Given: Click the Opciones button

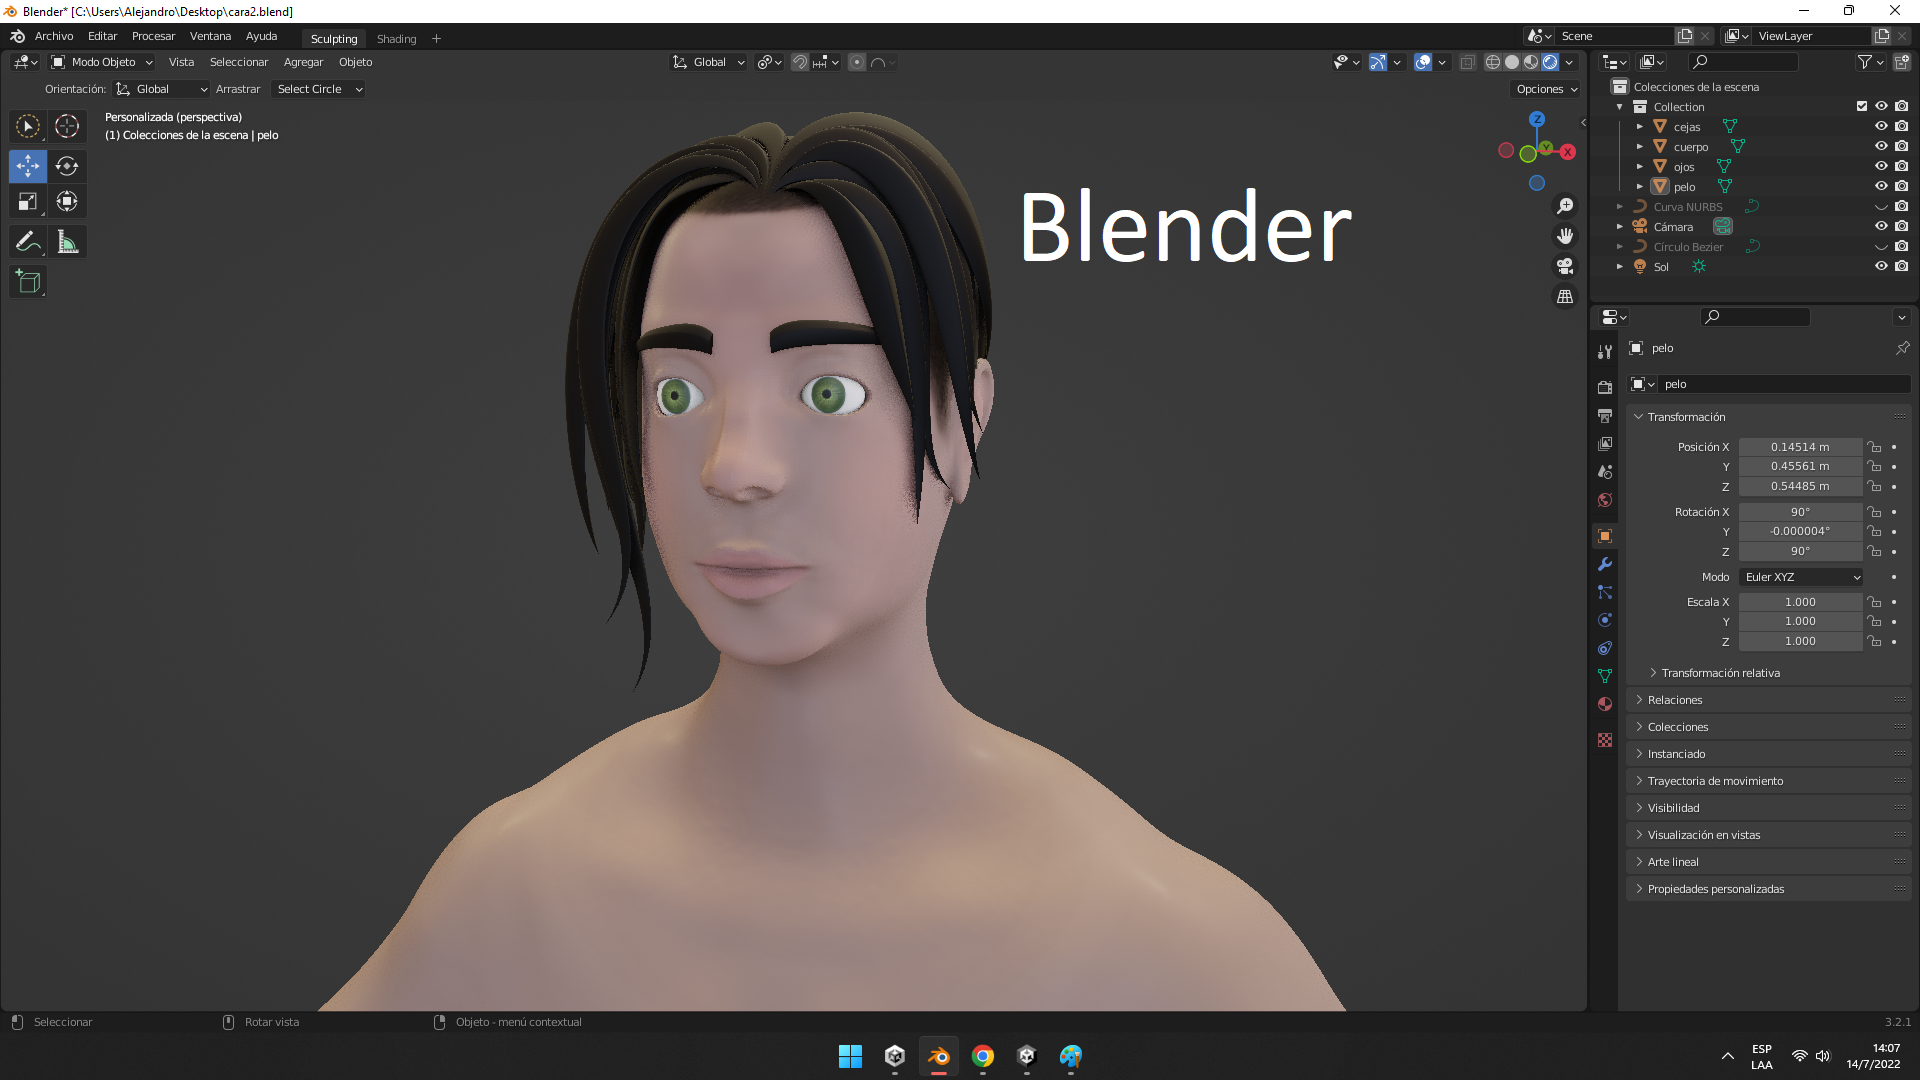Looking at the screenshot, I should 1546,89.
